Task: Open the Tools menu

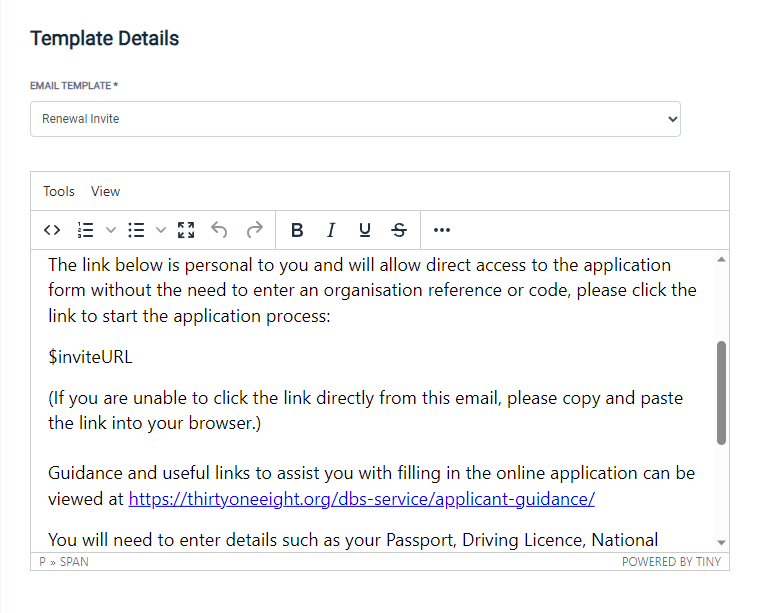Action: pos(59,191)
